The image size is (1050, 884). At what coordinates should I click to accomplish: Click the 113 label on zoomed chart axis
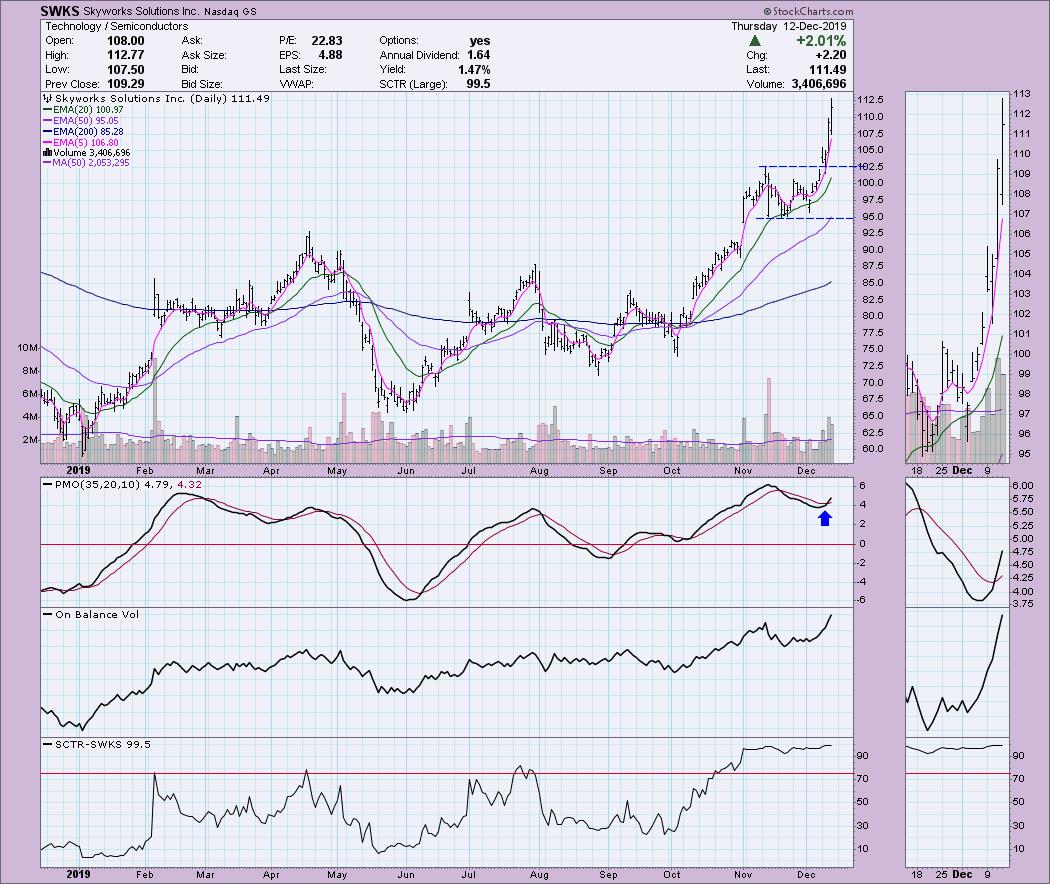tap(1021, 94)
